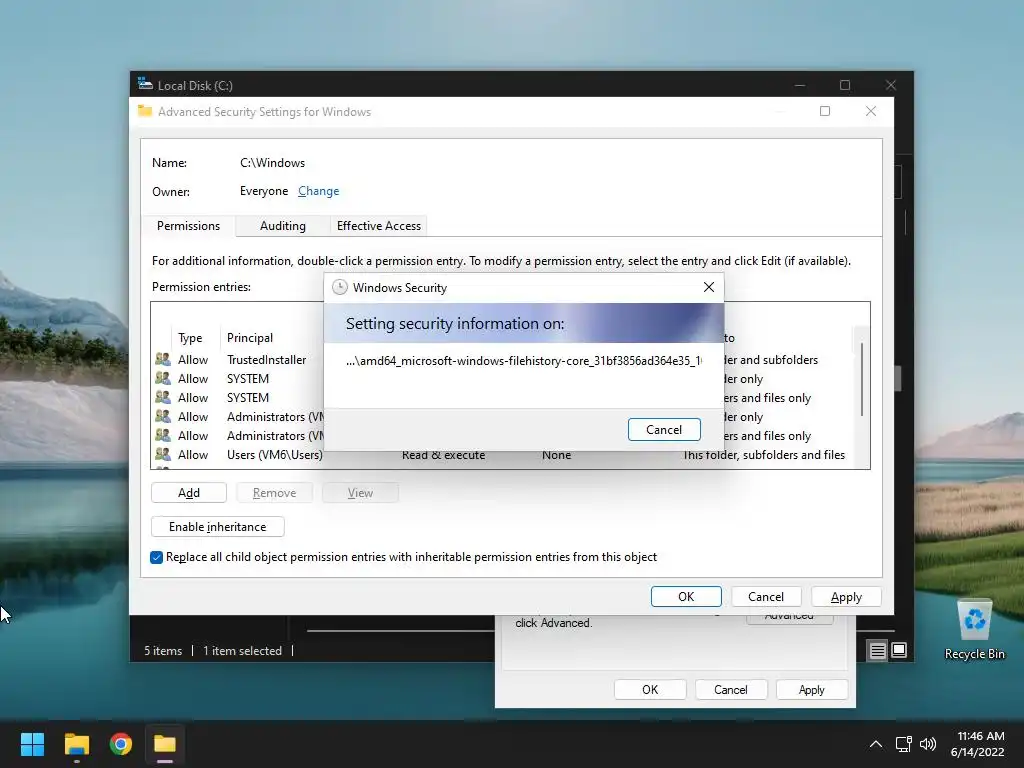Click the Windows Security clock icon

[340, 287]
